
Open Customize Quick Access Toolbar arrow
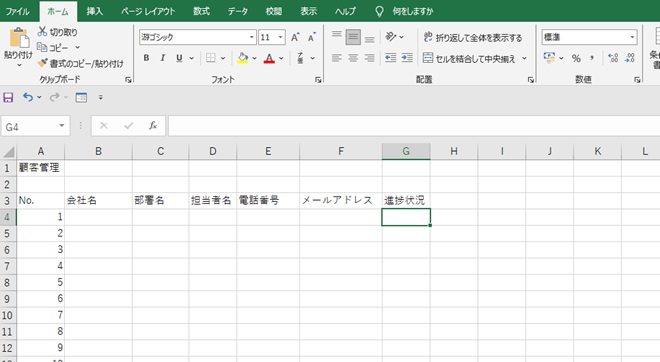click(101, 97)
